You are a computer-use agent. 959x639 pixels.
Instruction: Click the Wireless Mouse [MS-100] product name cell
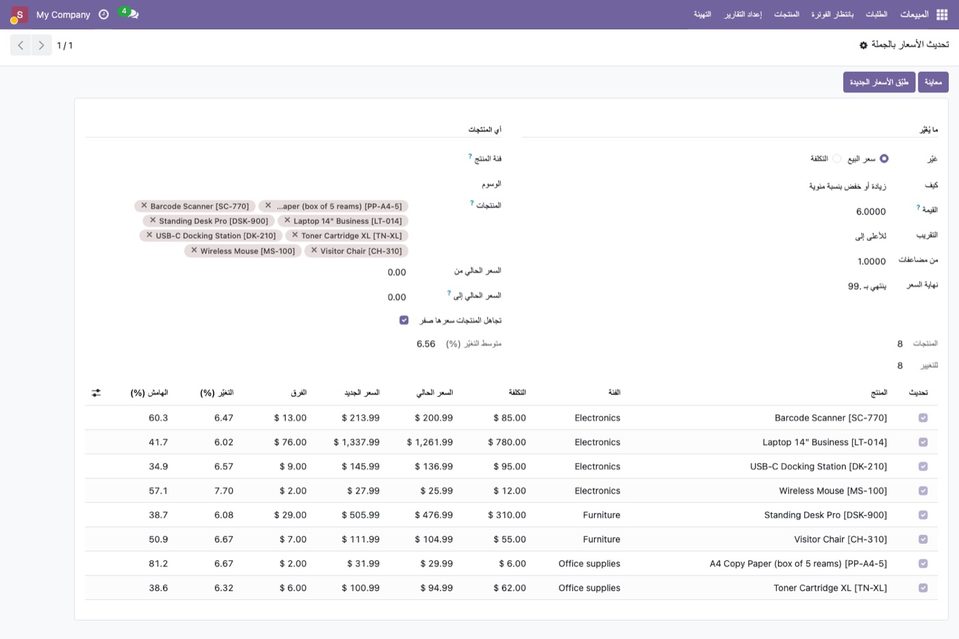pos(832,491)
